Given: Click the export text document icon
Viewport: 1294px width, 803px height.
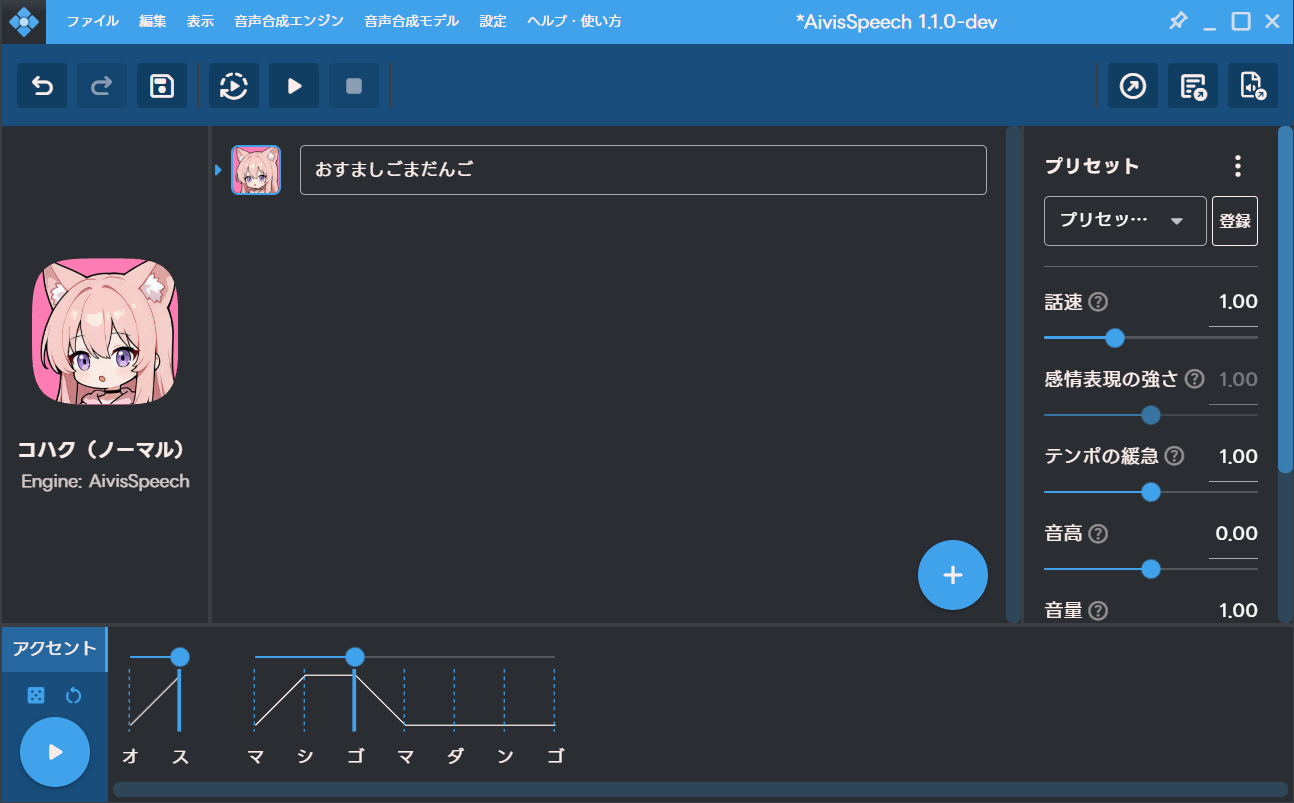Looking at the screenshot, I should [1193, 86].
